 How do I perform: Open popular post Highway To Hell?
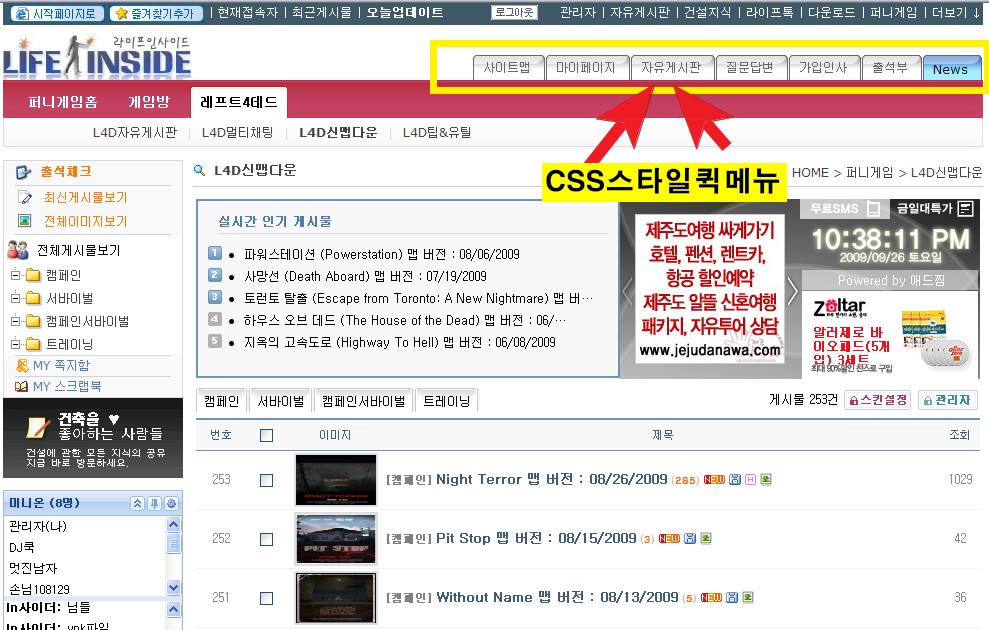point(399,342)
